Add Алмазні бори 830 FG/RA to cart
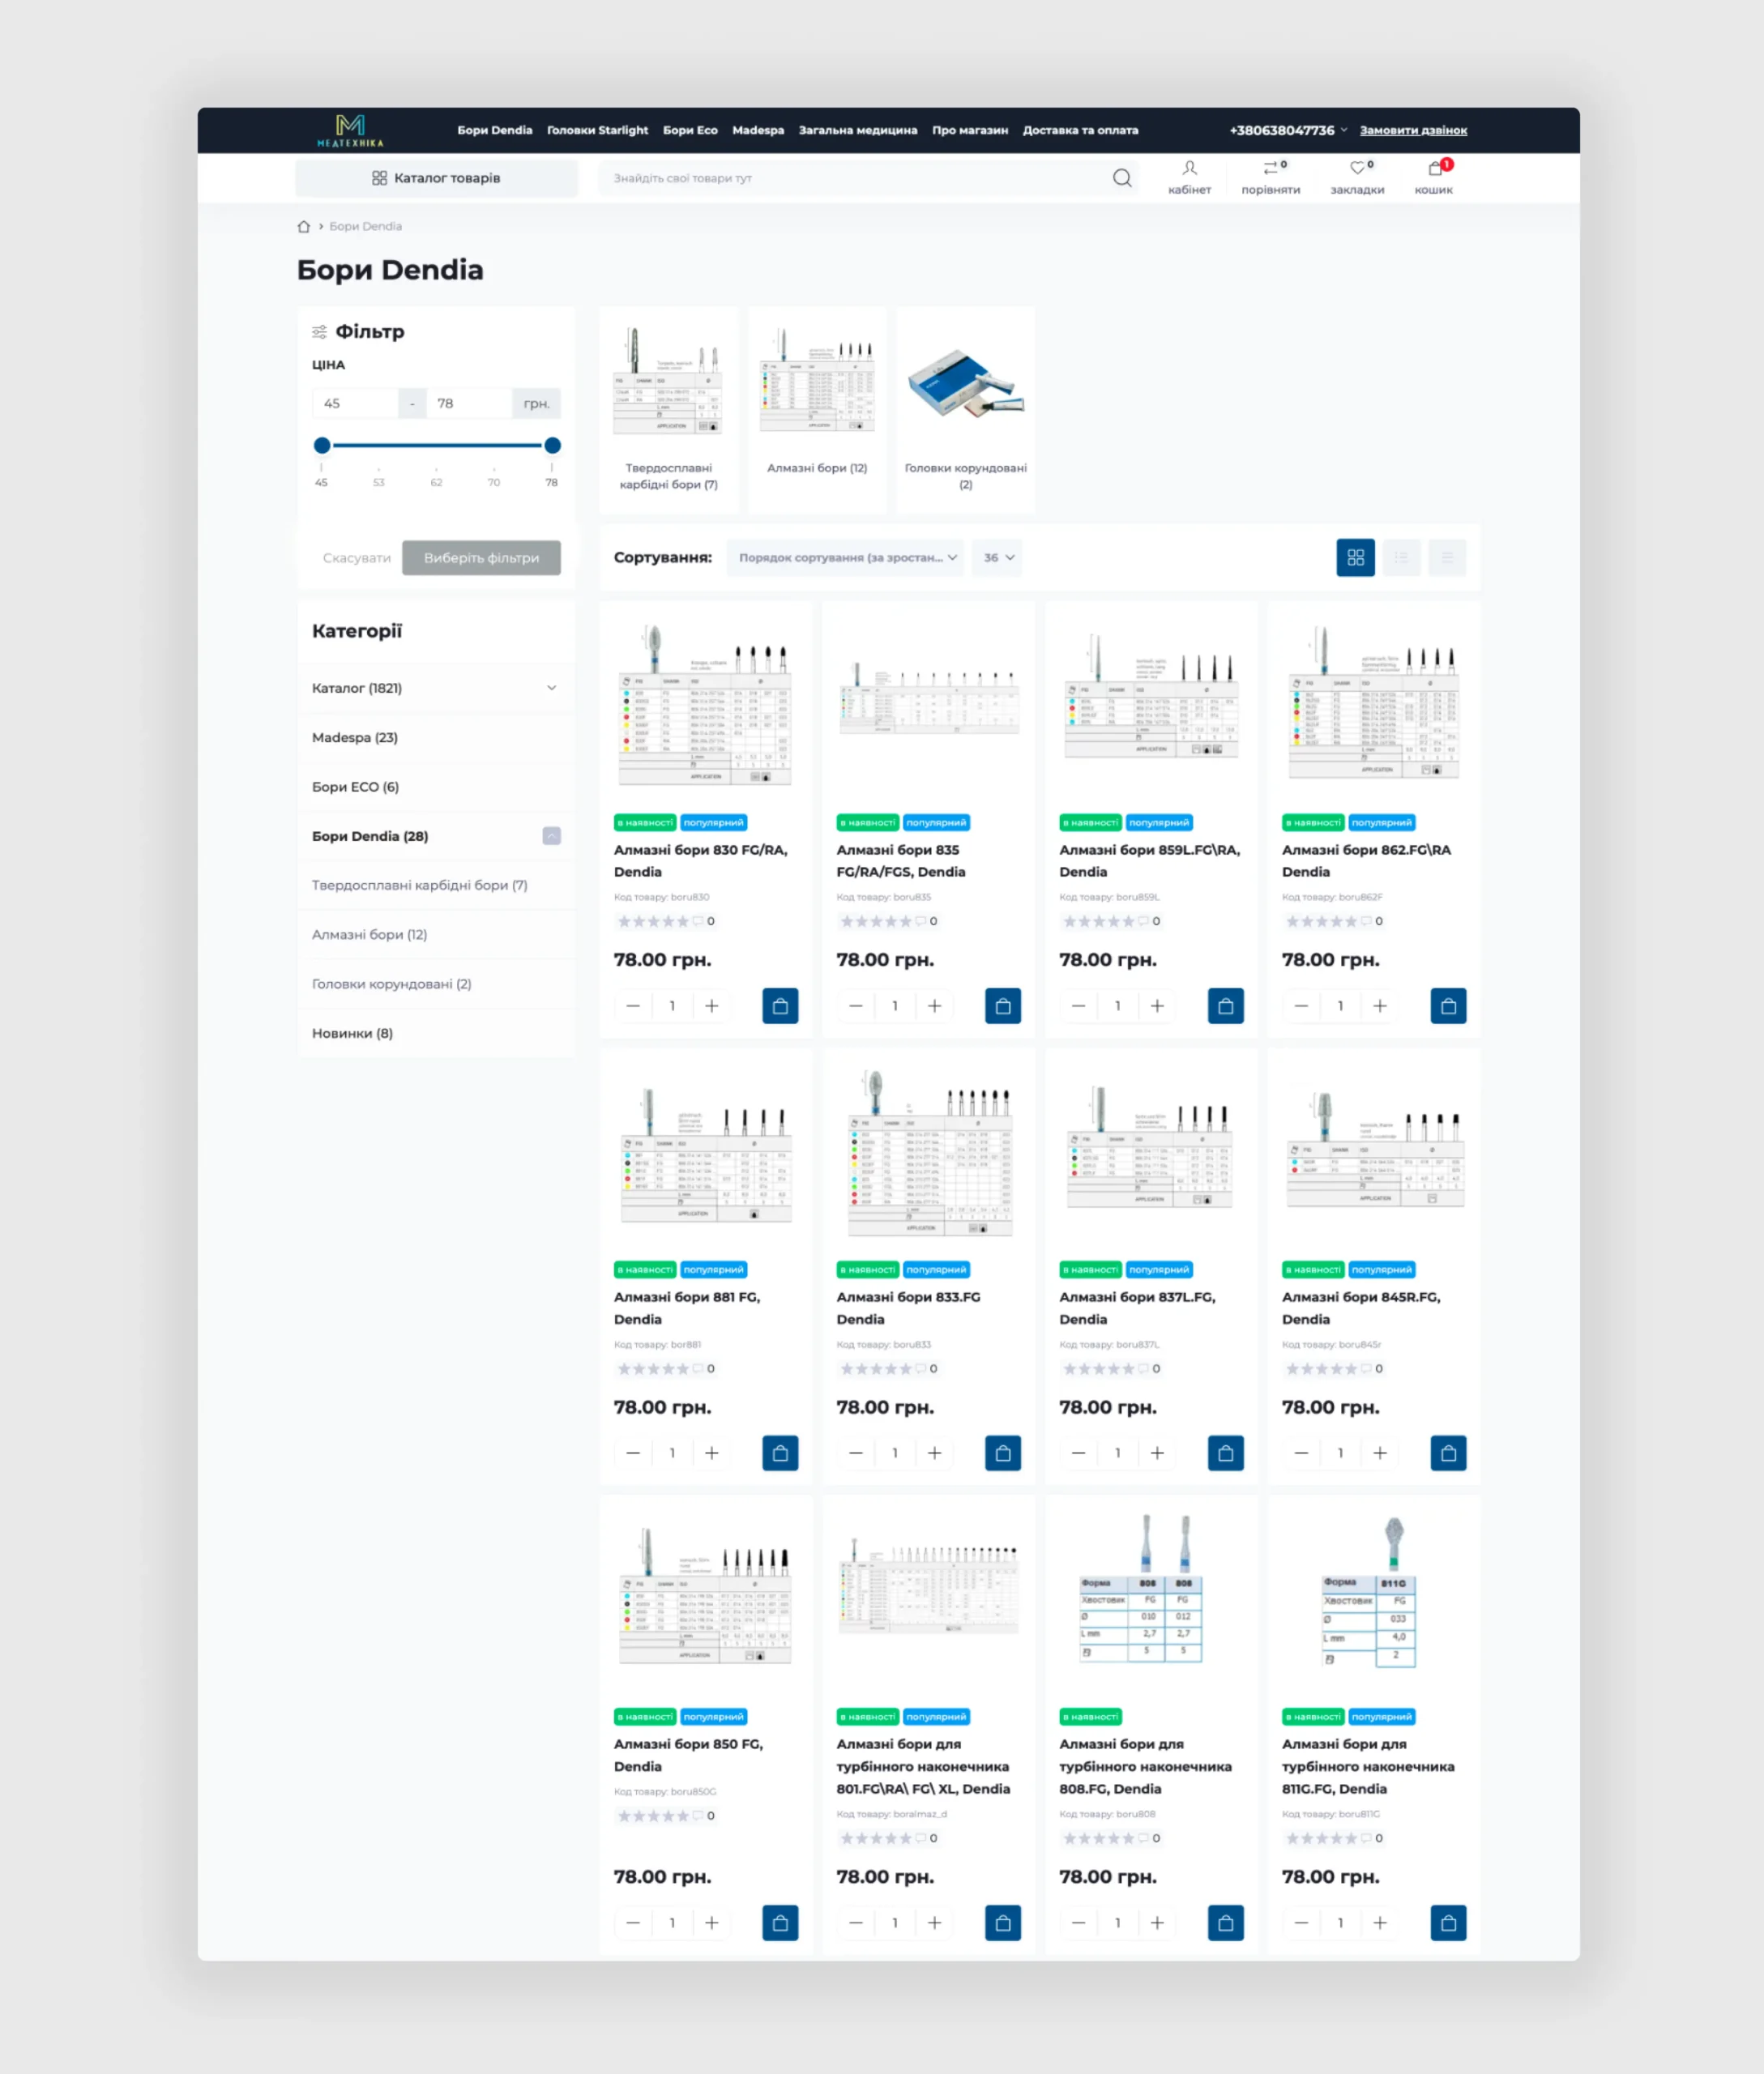Image resolution: width=1764 pixels, height=2074 pixels. point(780,1006)
